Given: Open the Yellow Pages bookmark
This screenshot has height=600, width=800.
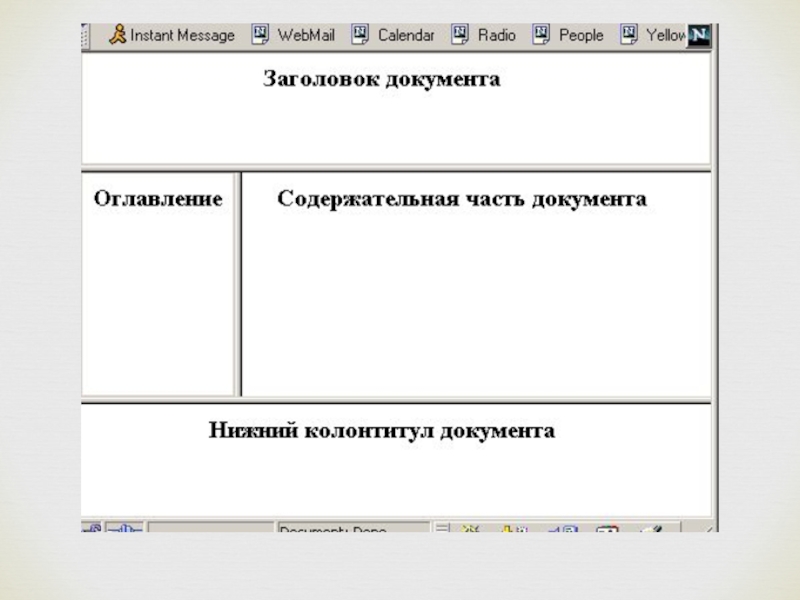Looking at the screenshot, I should pyautogui.click(x=653, y=35).
